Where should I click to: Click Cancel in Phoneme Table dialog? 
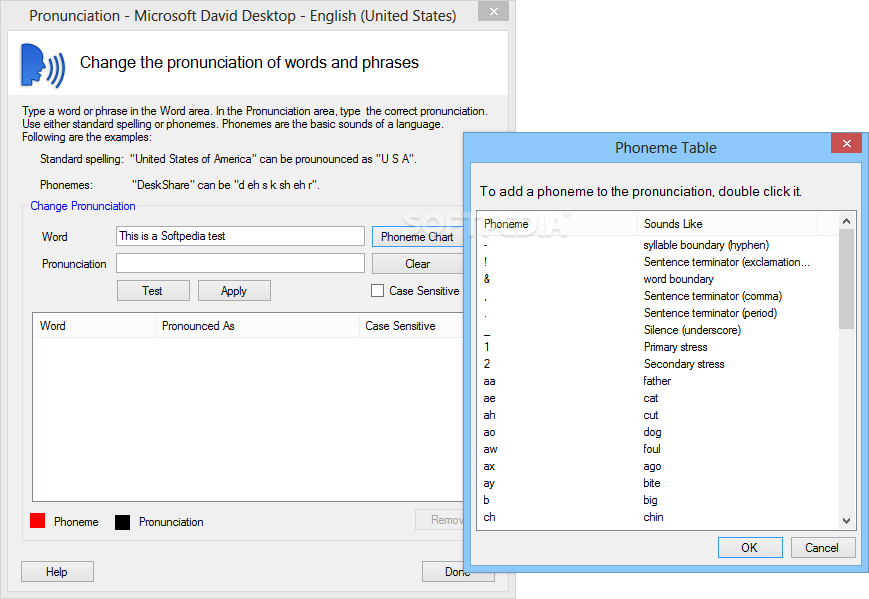(x=822, y=547)
